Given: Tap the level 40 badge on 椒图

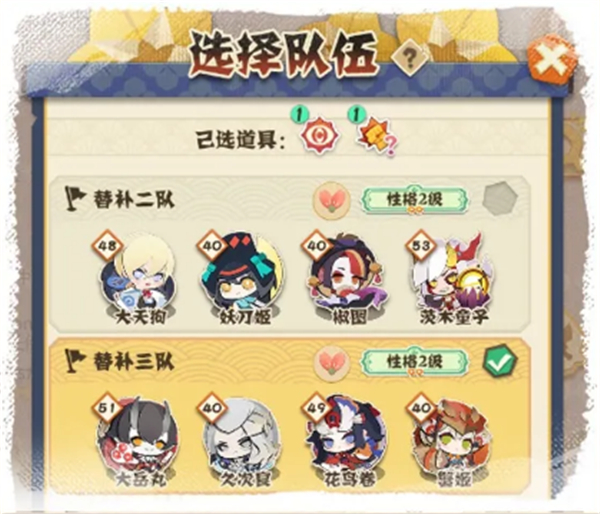Looking at the screenshot, I should [x=316, y=245].
